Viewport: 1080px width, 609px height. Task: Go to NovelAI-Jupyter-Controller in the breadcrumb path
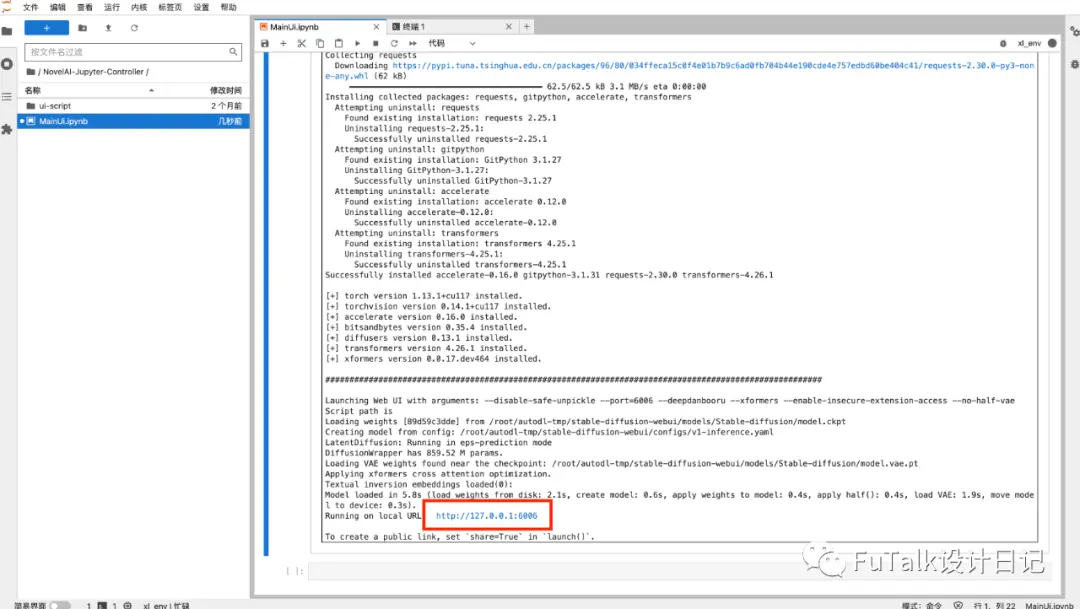tap(93, 72)
